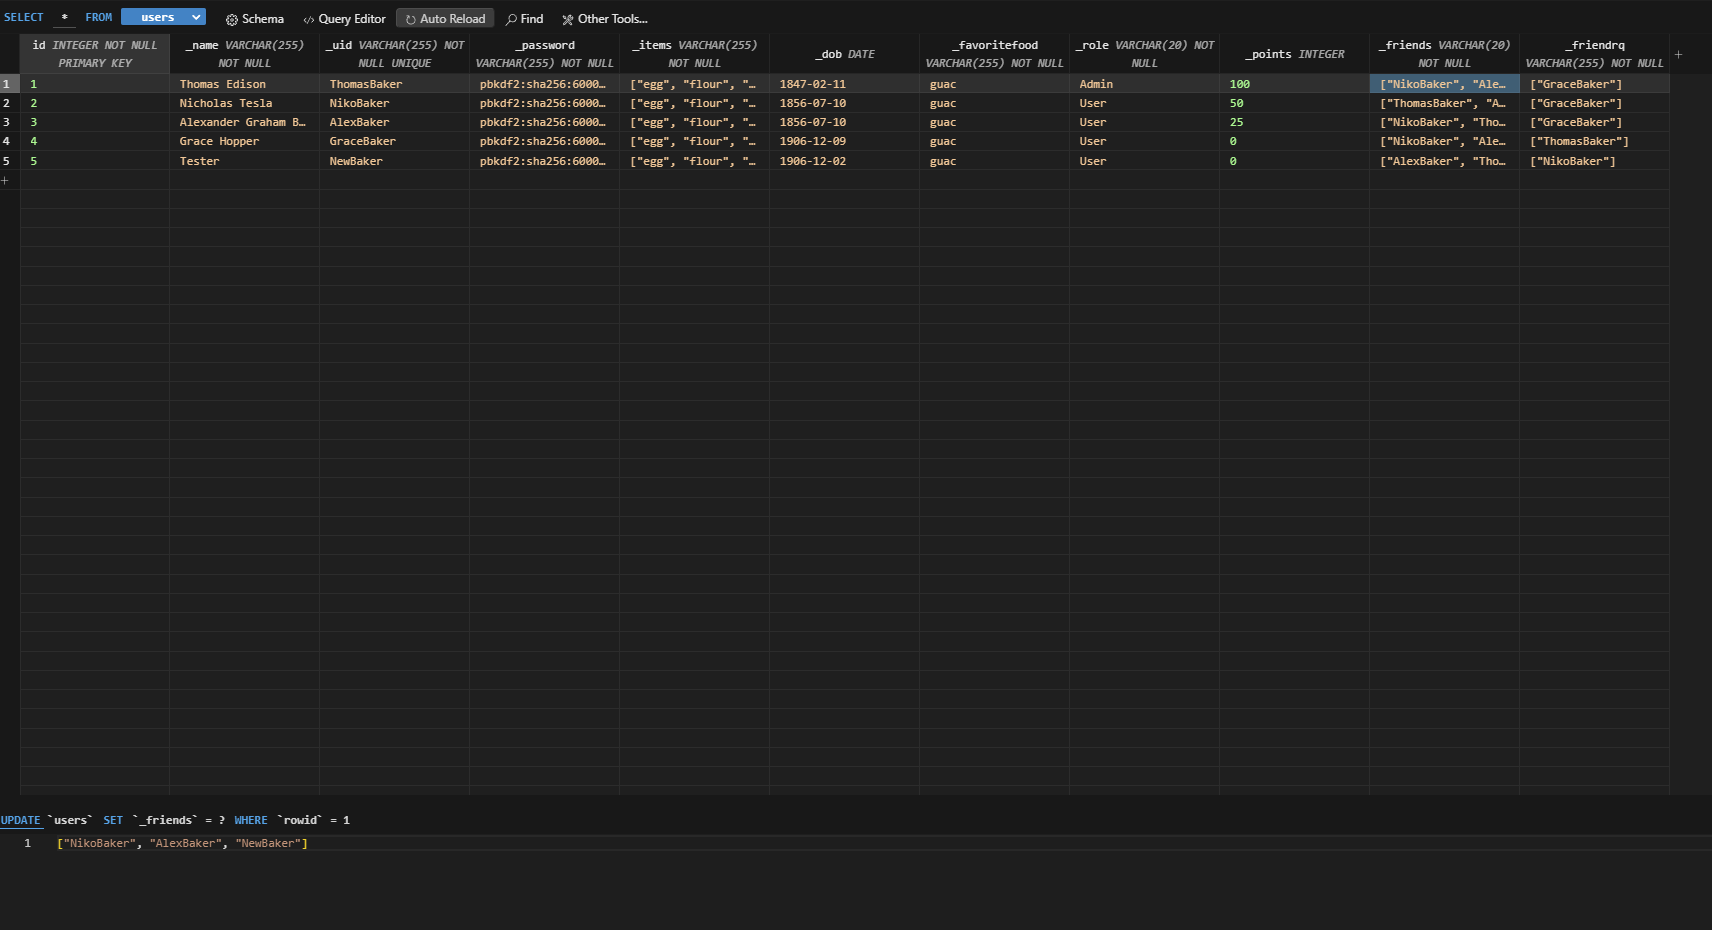Image resolution: width=1712 pixels, height=930 pixels.
Task: Select the _favoritefood column header
Action: pyautogui.click(x=995, y=54)
